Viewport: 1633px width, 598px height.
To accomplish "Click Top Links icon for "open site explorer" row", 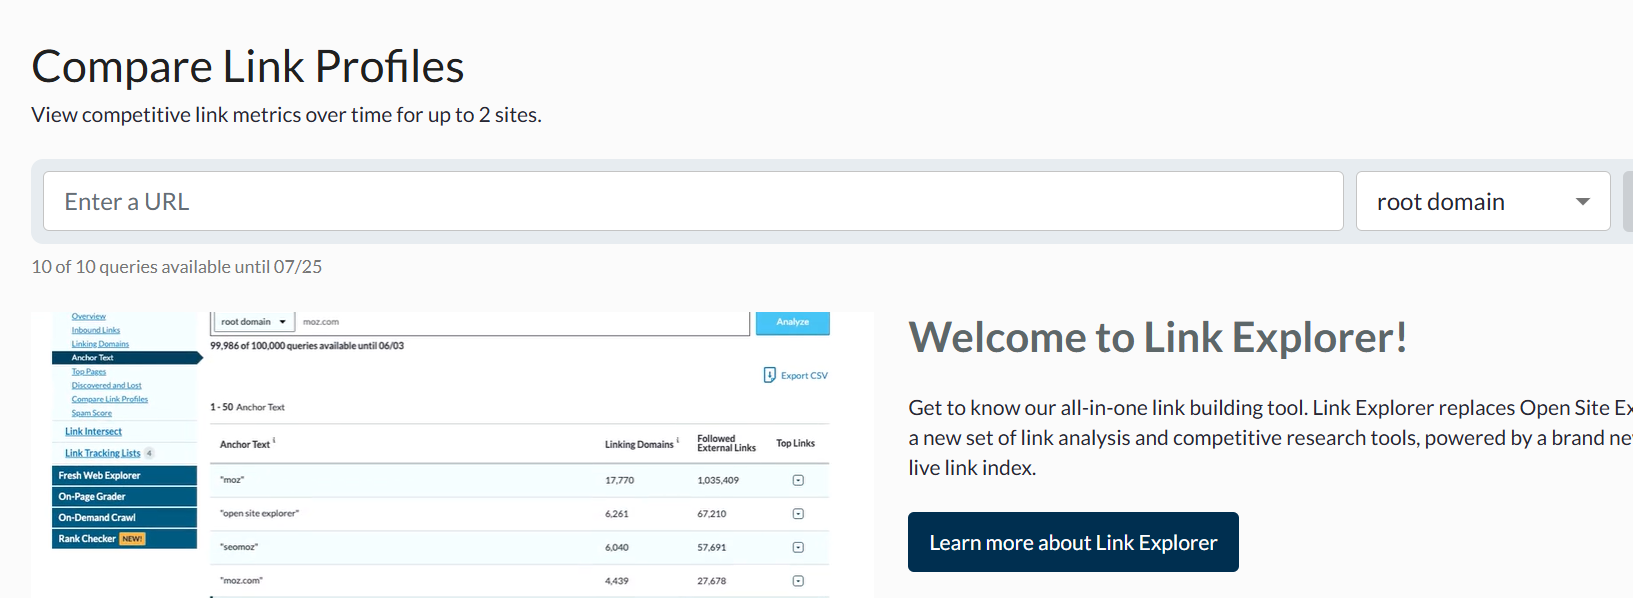I will point(798,514).
